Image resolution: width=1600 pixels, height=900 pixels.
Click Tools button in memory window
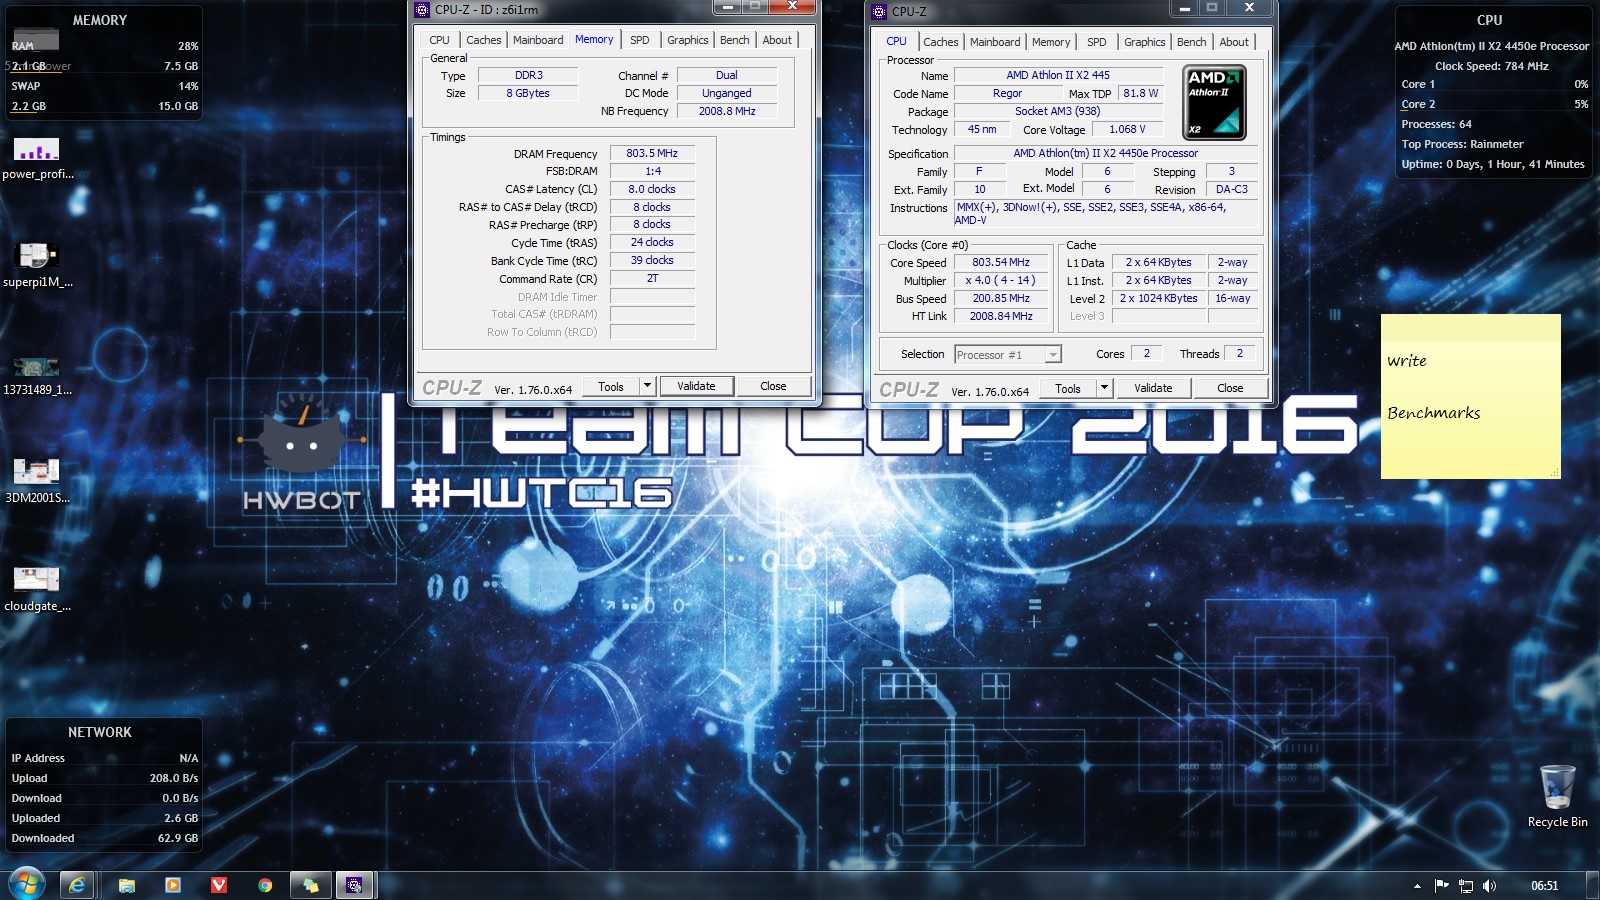point(611,386)
